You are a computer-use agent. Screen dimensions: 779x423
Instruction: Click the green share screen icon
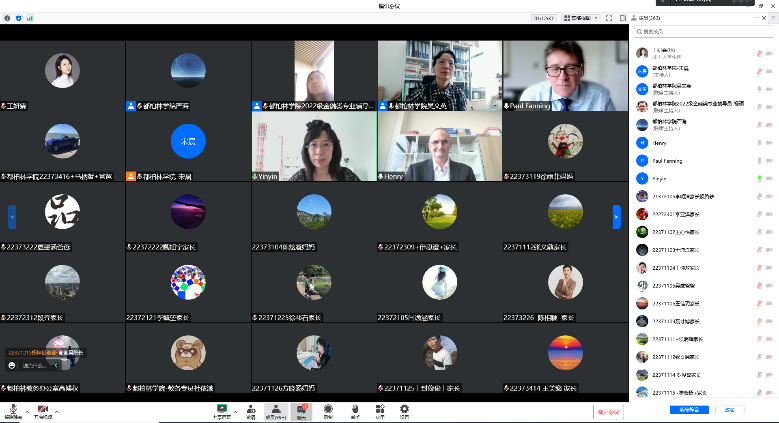coord(221,409)
